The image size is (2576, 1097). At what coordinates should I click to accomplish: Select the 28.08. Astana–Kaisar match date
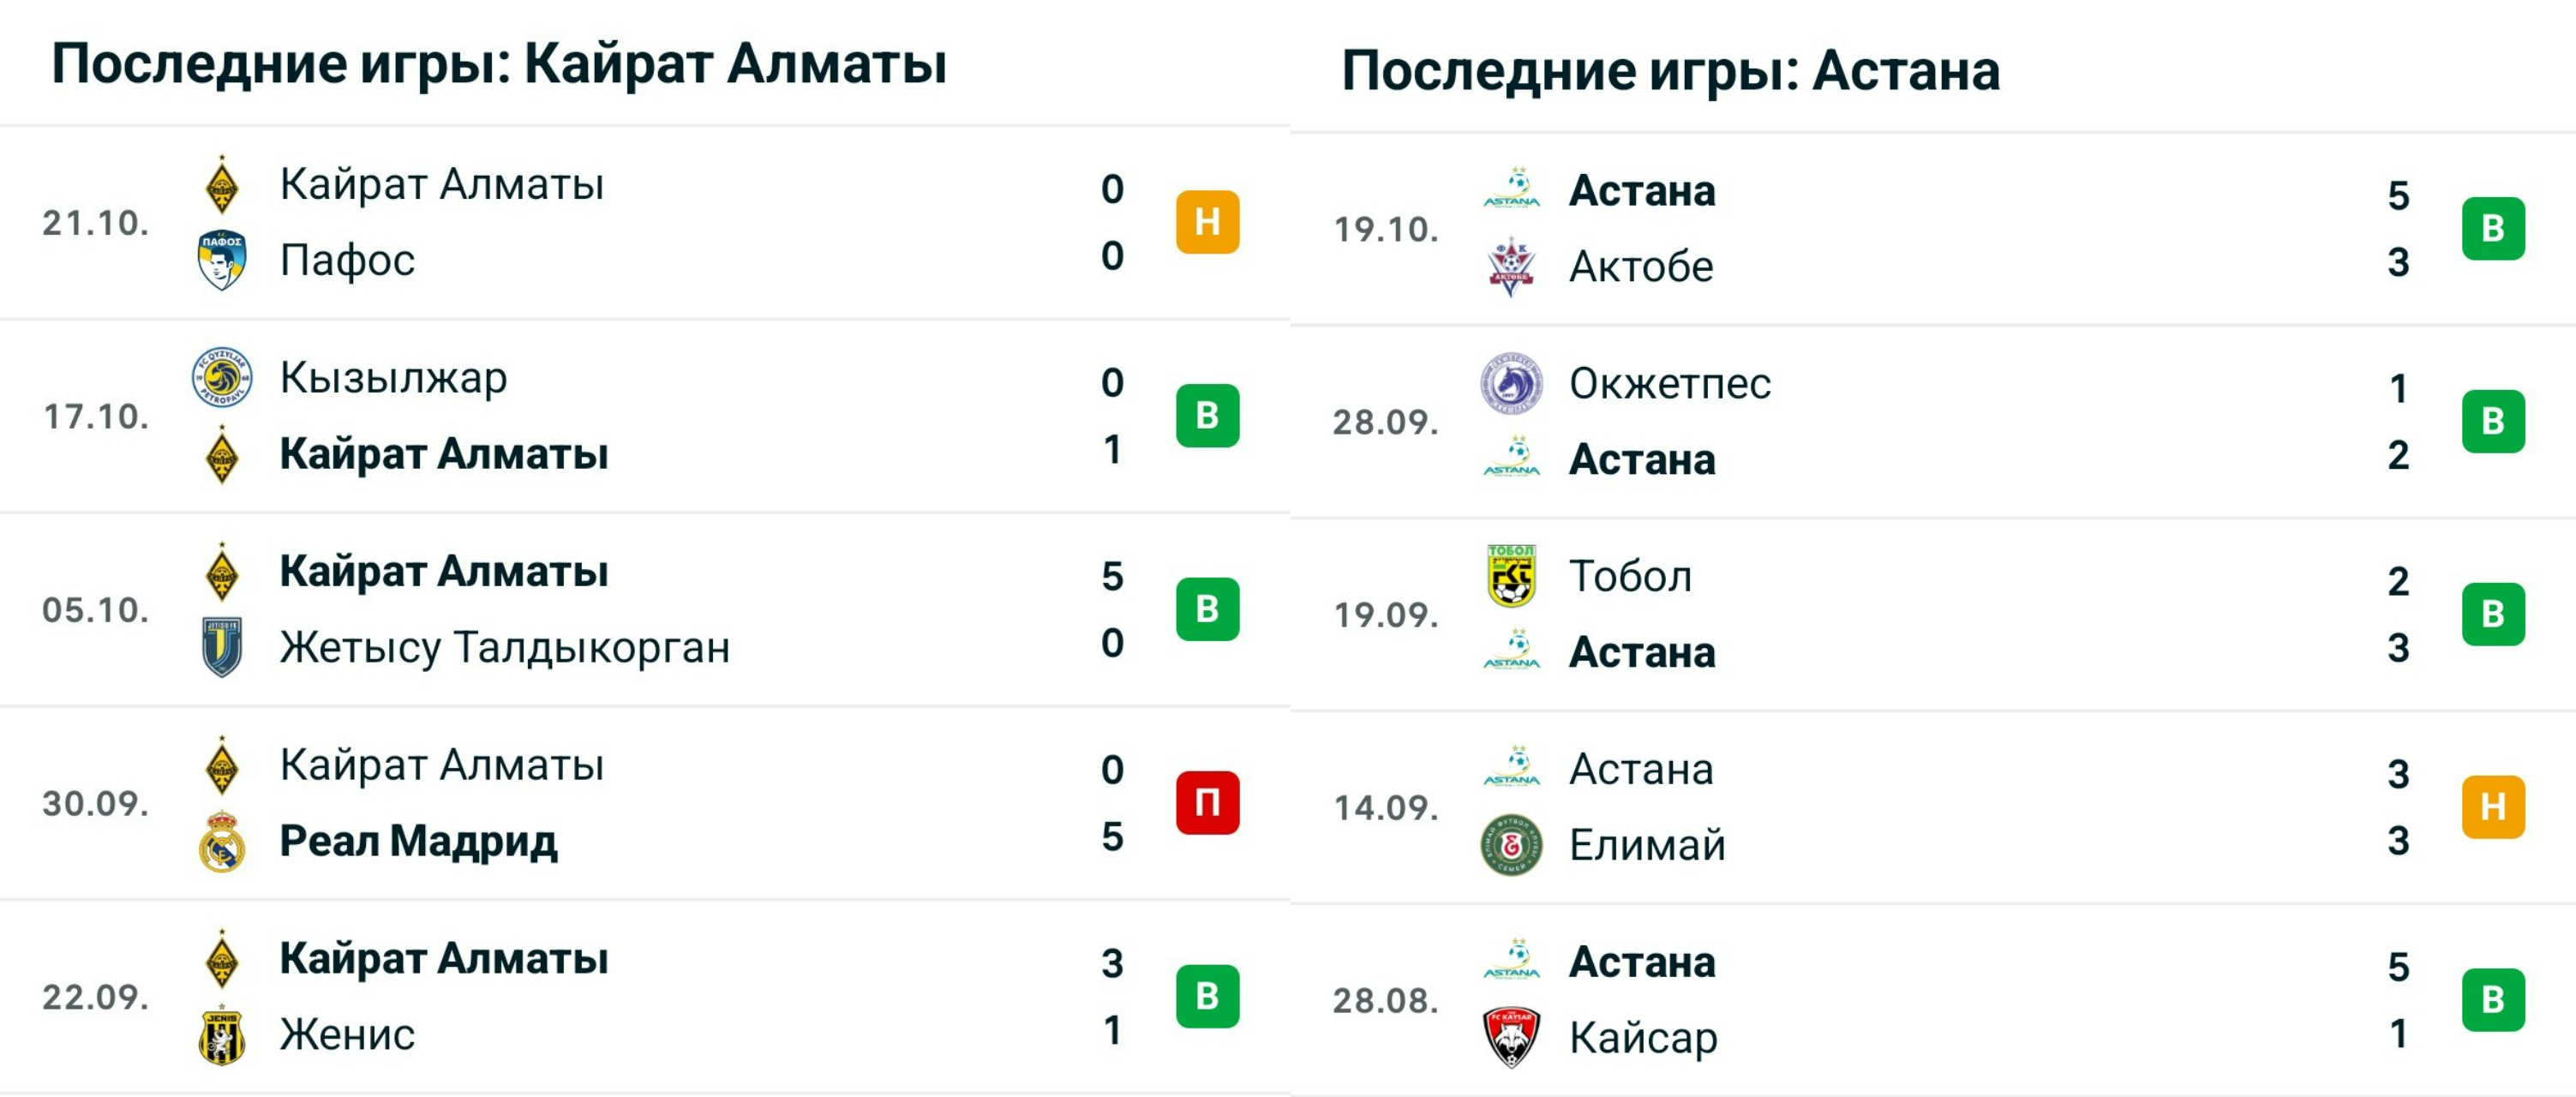coord(1385,1000)
